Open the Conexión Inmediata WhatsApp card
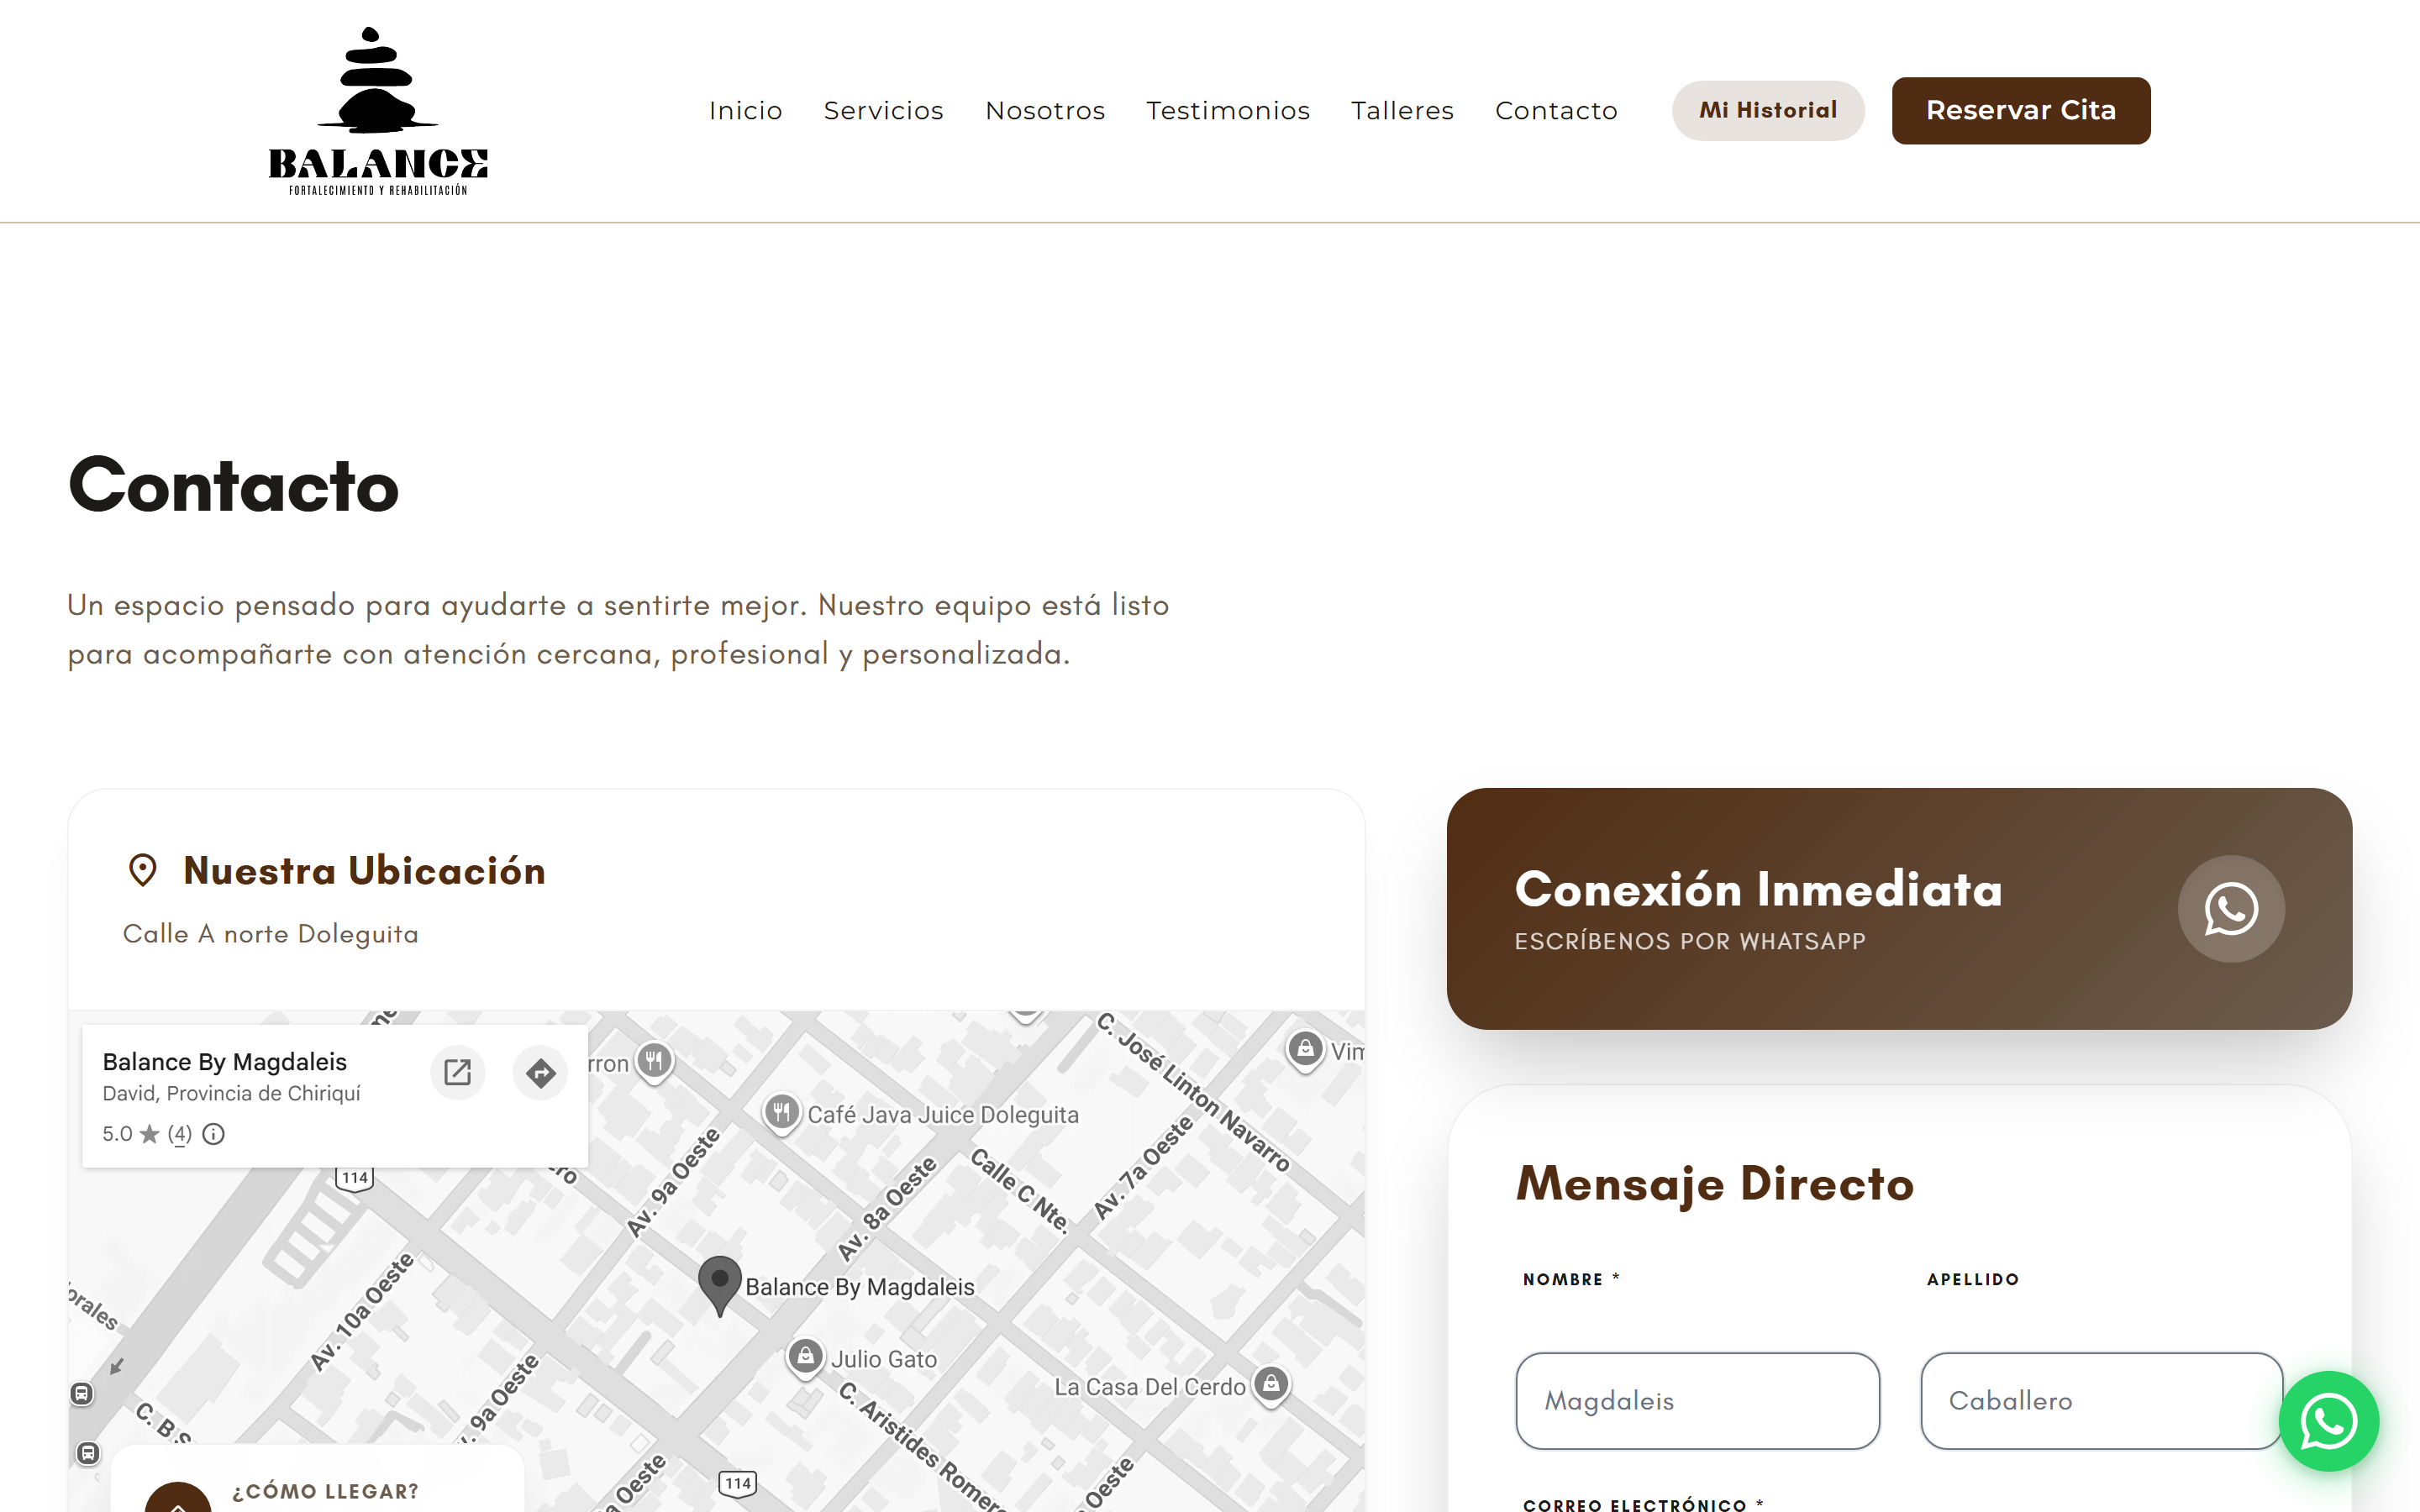The height and width of the screenshot is (1512, 2420). pos(1899,908)
